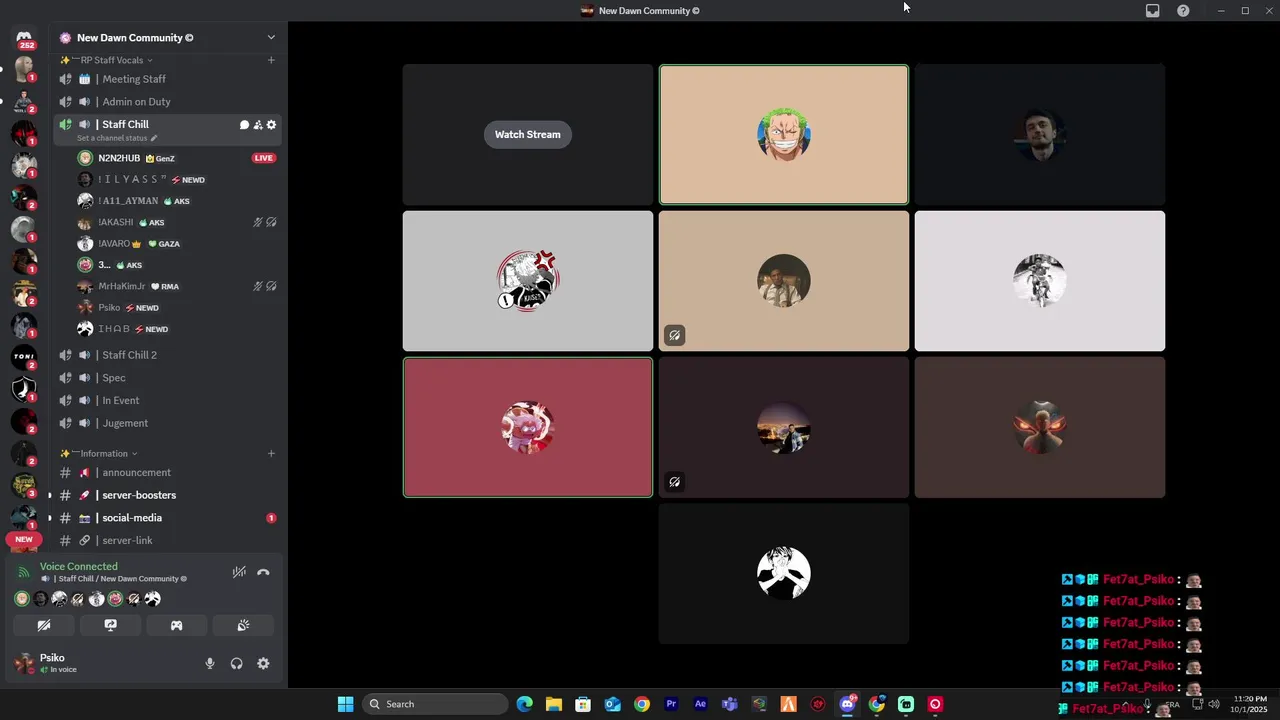Screen dimensions: 1280x720
Task: Click the LIVE badge next to N2N2HUB
Action: click(264, 158)
